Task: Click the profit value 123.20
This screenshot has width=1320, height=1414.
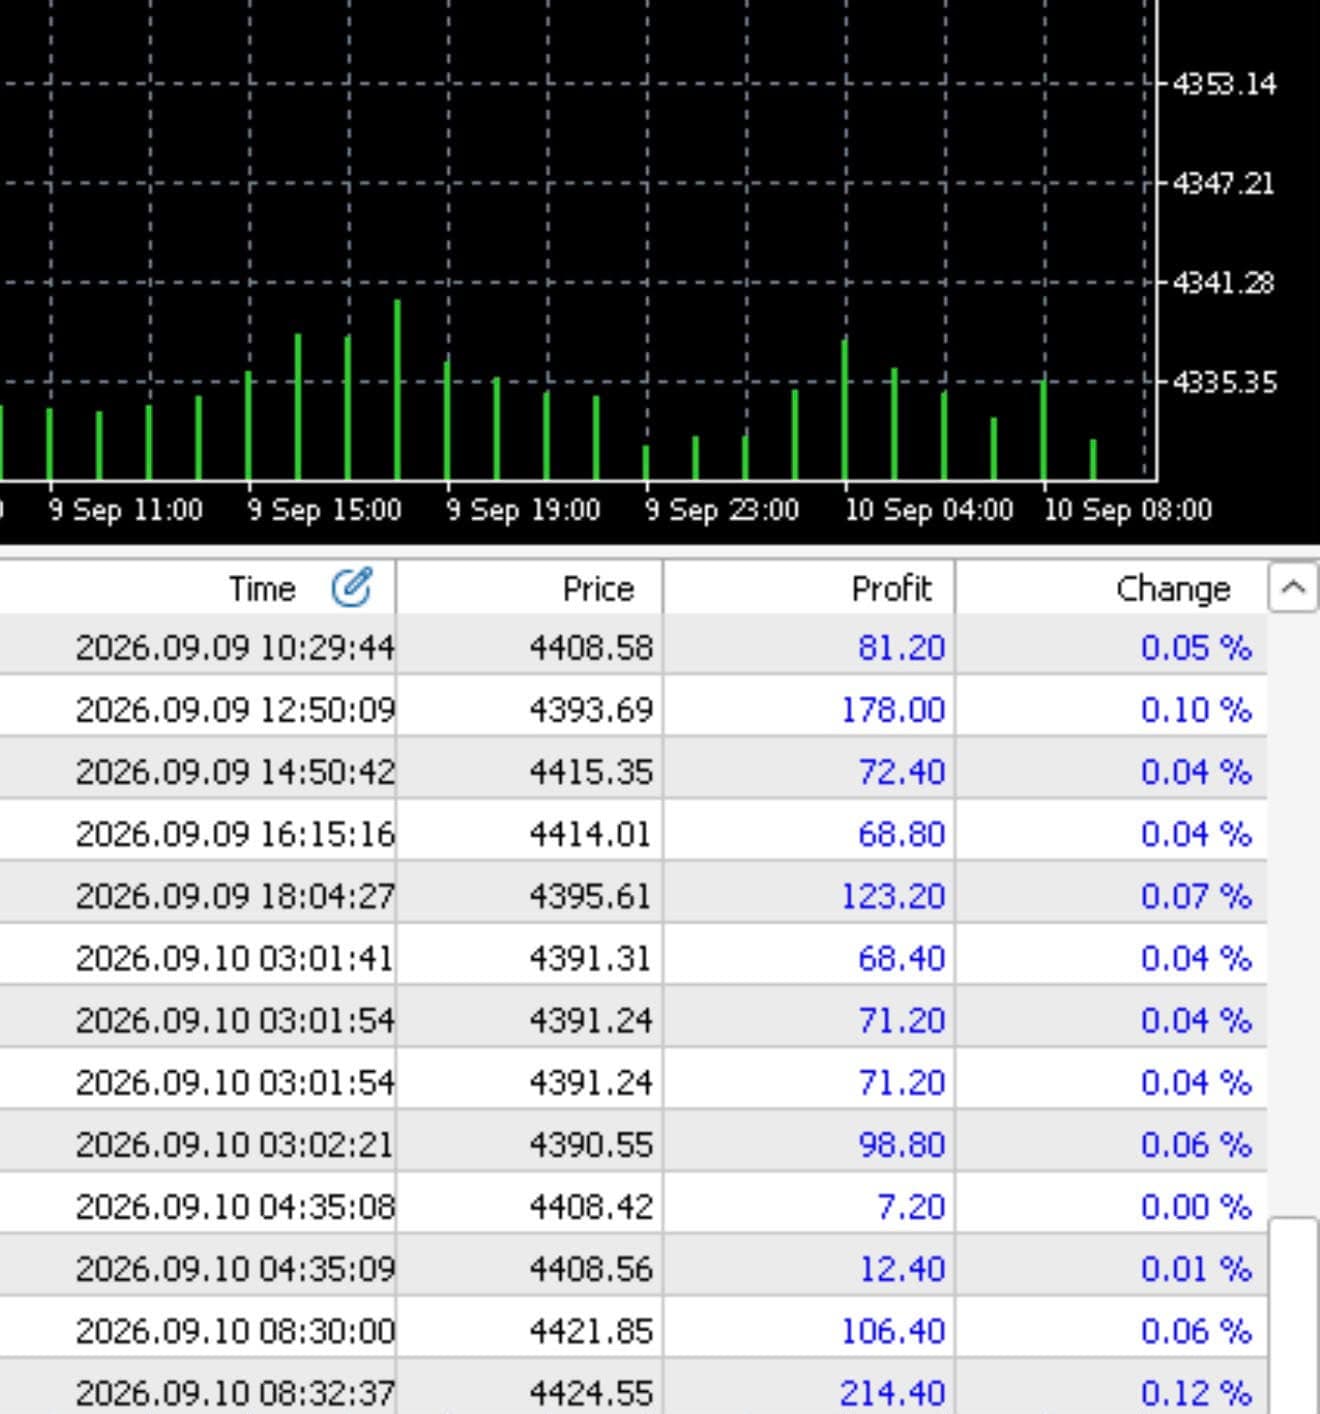Action: [893, 895]
